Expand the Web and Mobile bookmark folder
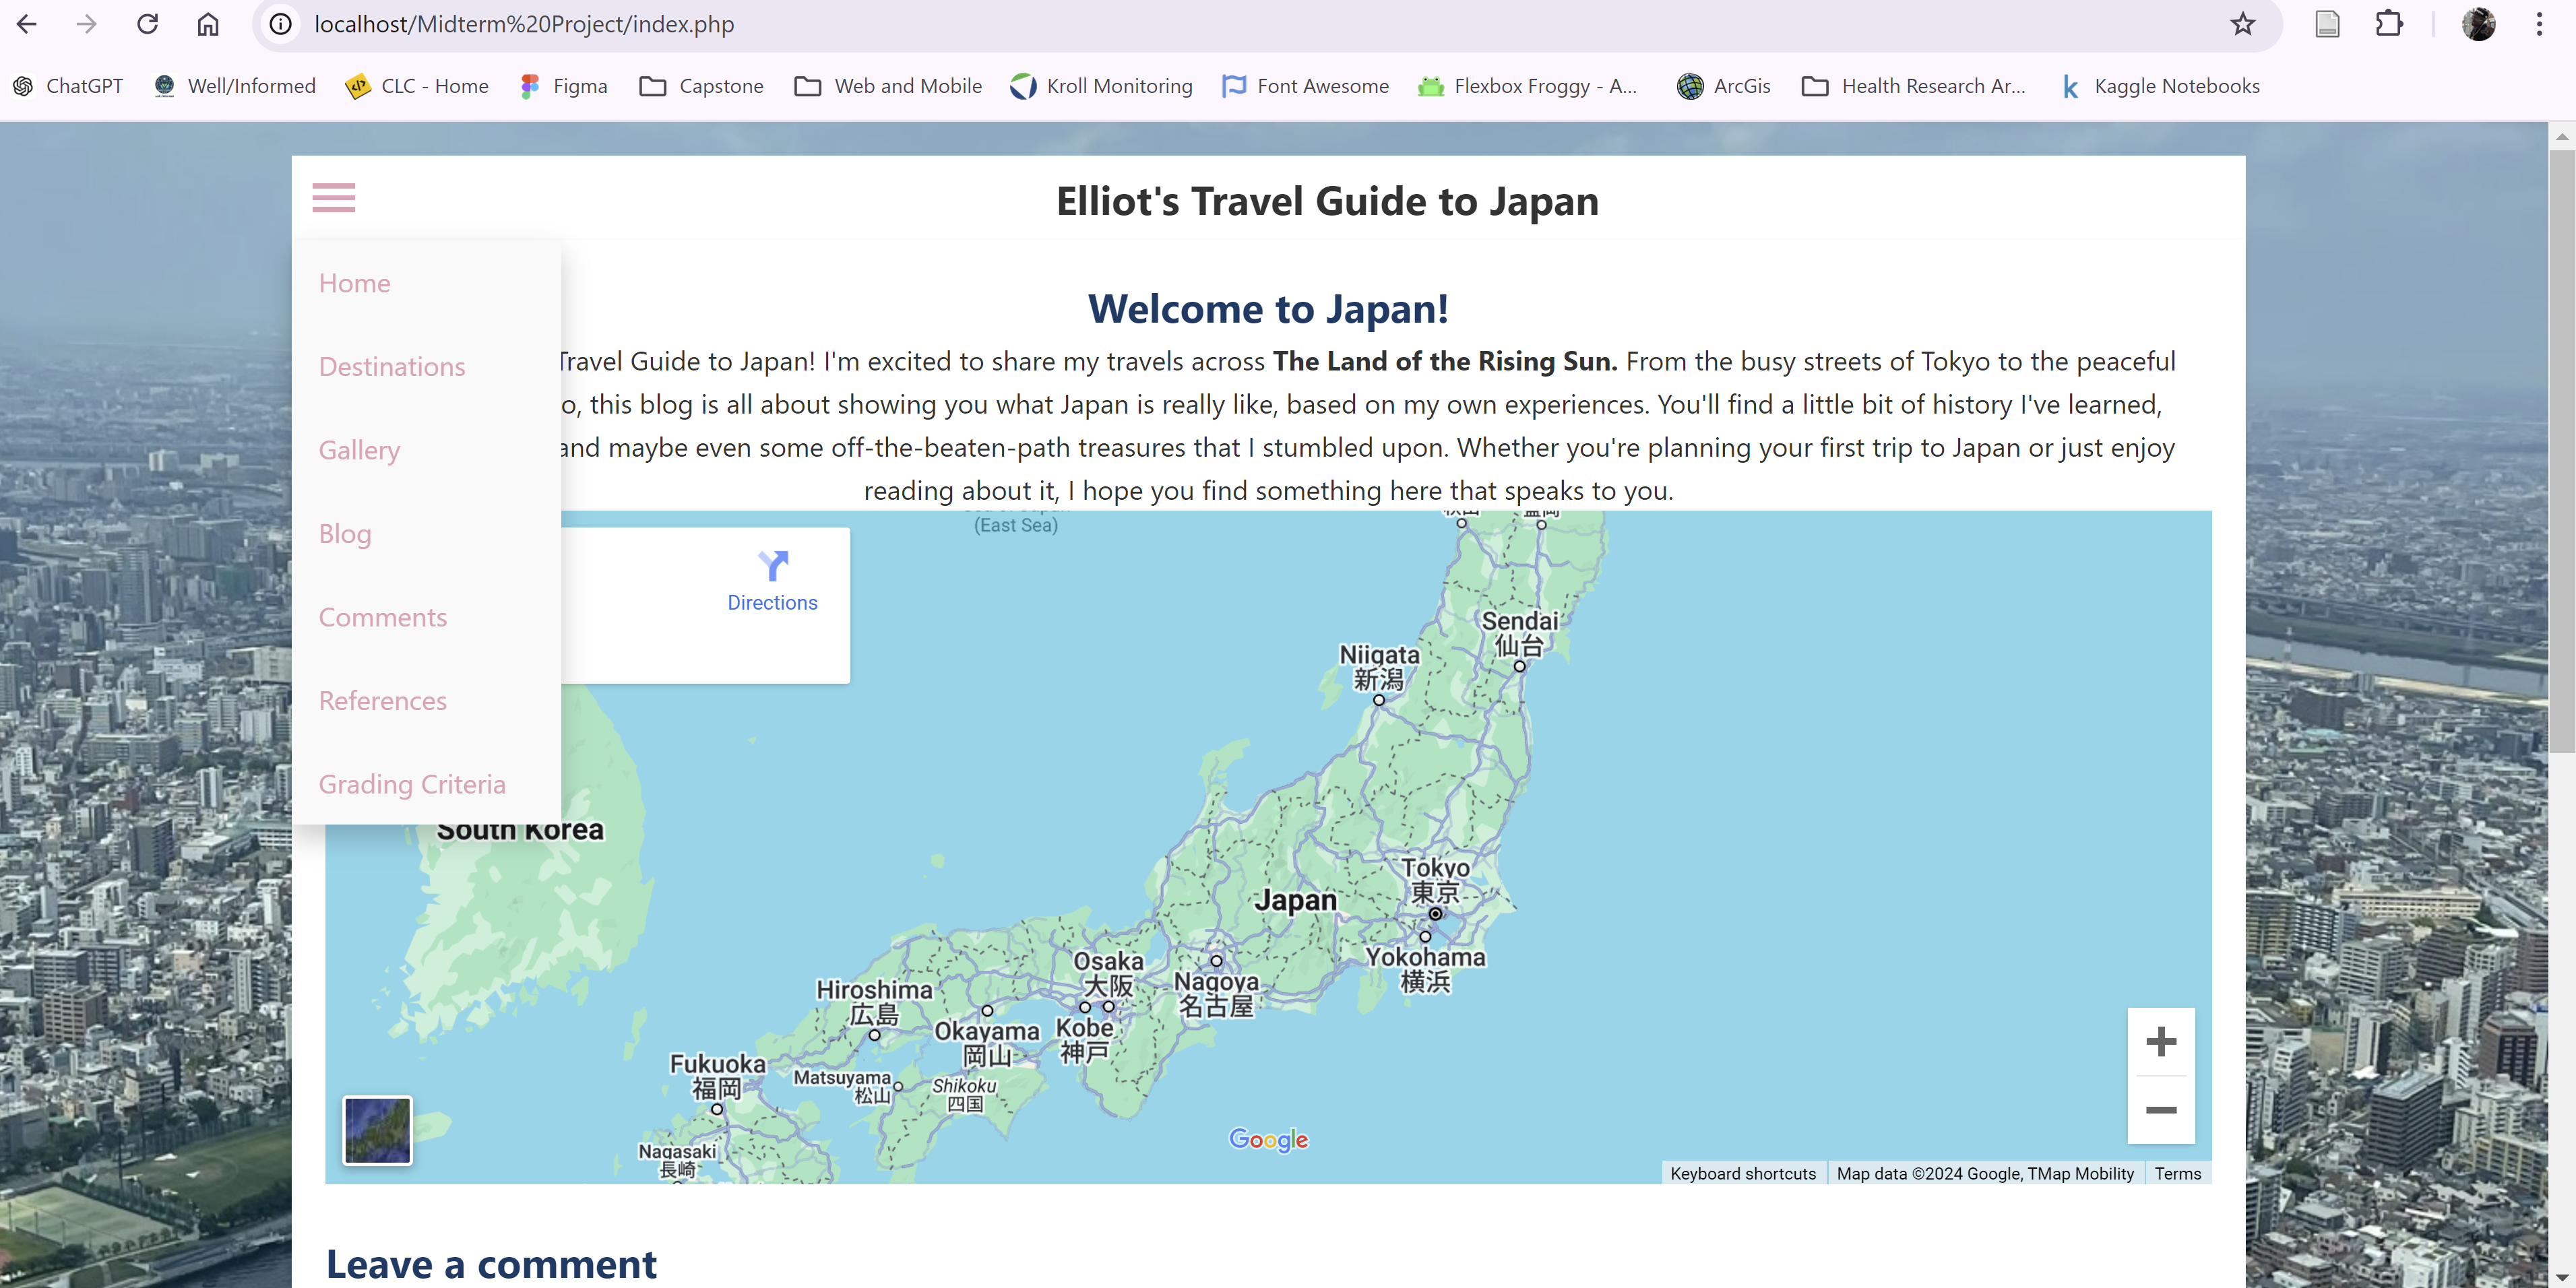 pyautogui.click(x=888, y=86)
